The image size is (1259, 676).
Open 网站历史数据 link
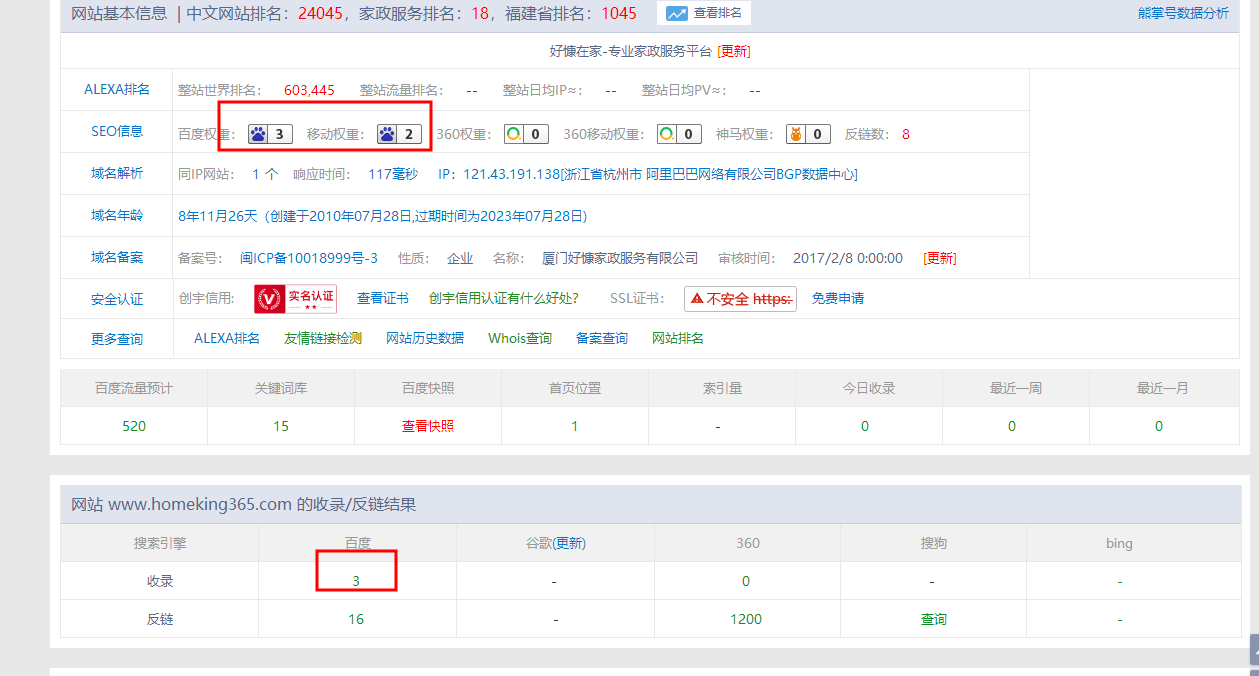coord(425,338)
